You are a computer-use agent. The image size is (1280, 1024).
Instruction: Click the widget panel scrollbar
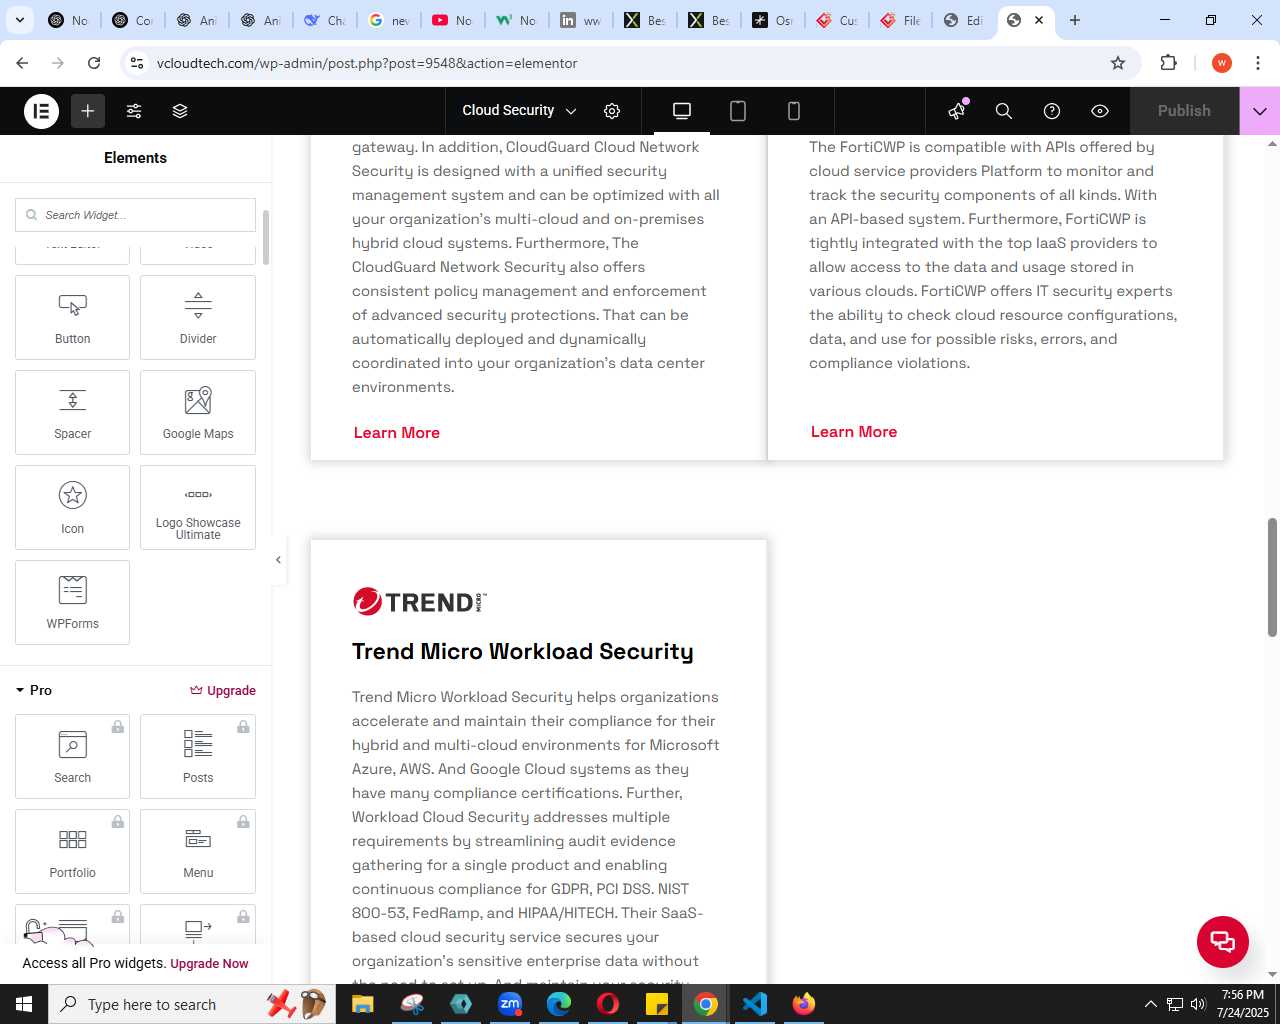pos(266,237)
